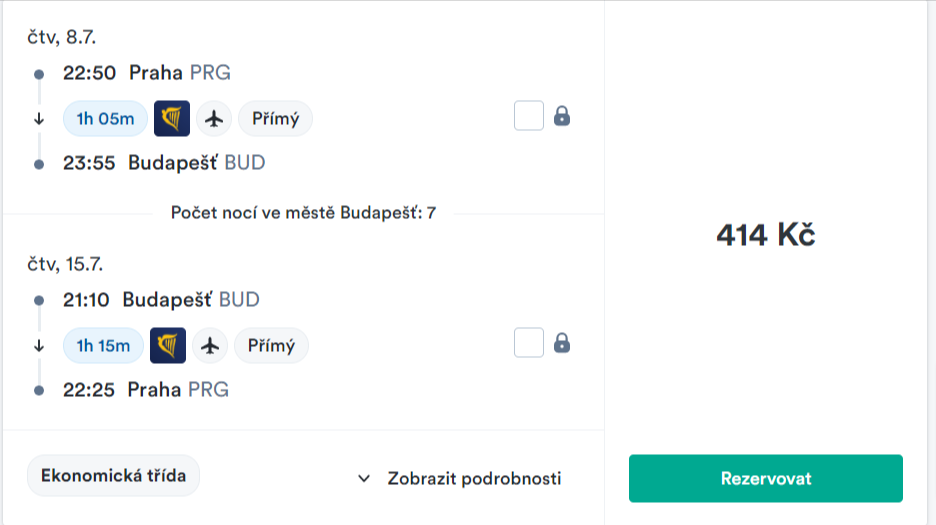Click the 1h 05m duration badge
The image size is (936, 525).
(105, 118)
